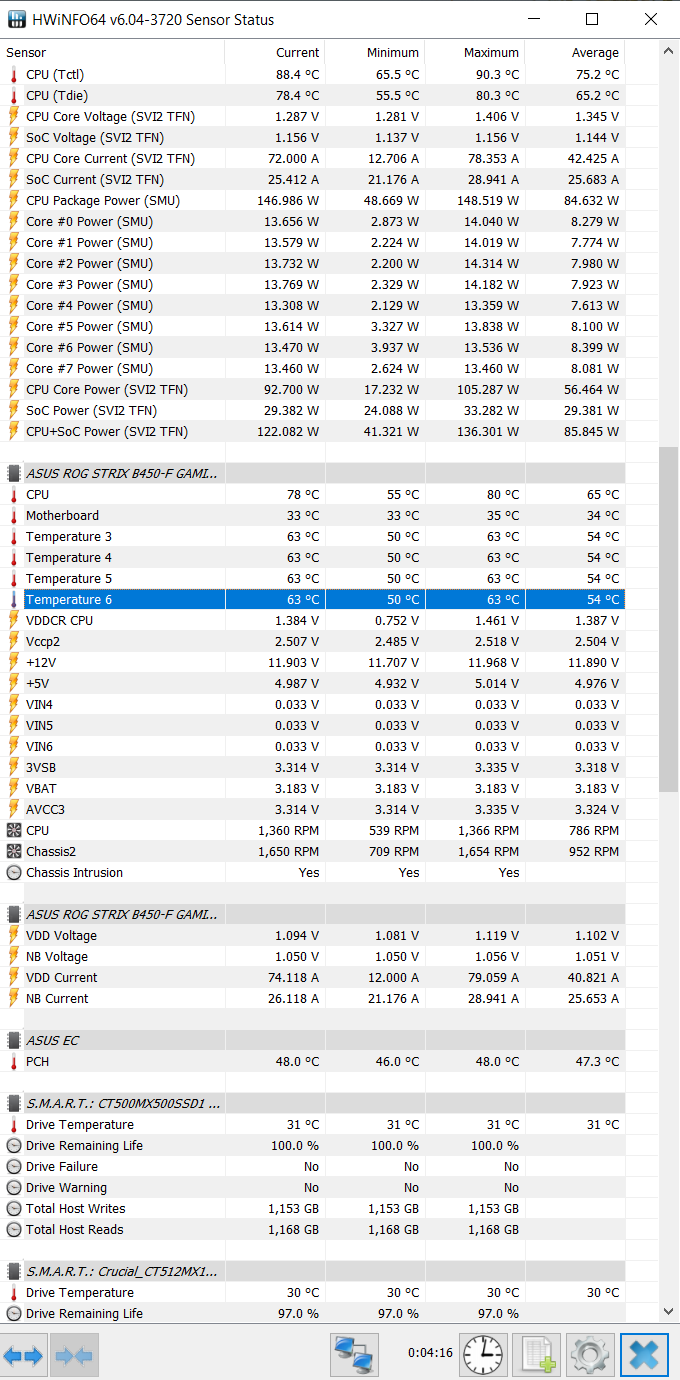
Task: Select the CPU+SoC Power (SVI2 TFN) row
Action: (313, 431)
